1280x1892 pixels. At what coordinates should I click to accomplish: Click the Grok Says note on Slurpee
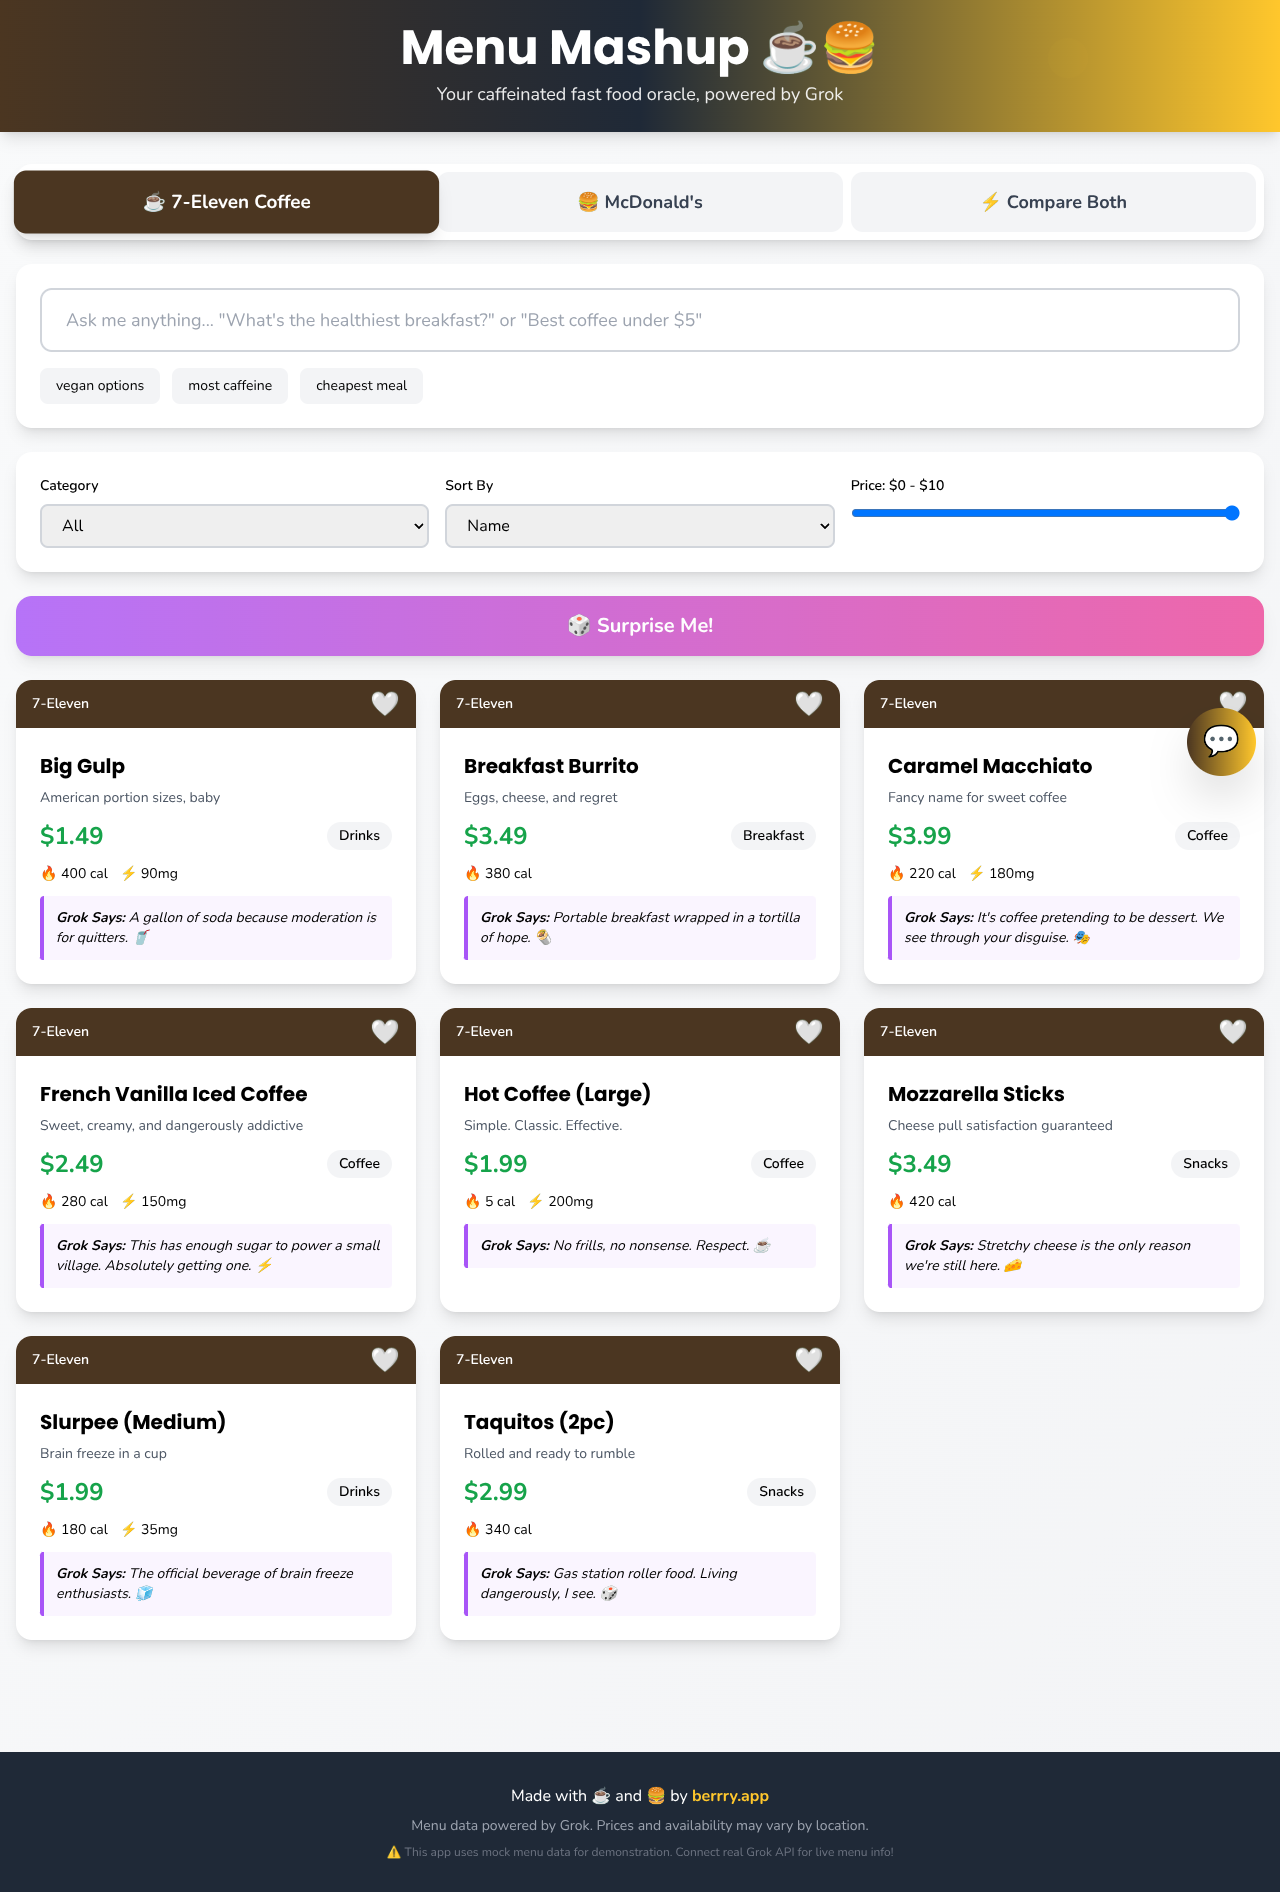point(216,1584)
